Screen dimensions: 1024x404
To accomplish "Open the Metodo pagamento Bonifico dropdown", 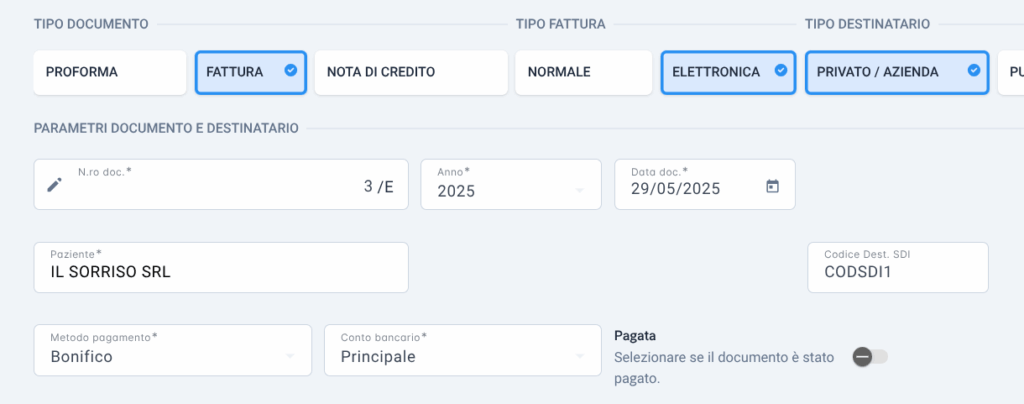I will click(x=172, y=350).
